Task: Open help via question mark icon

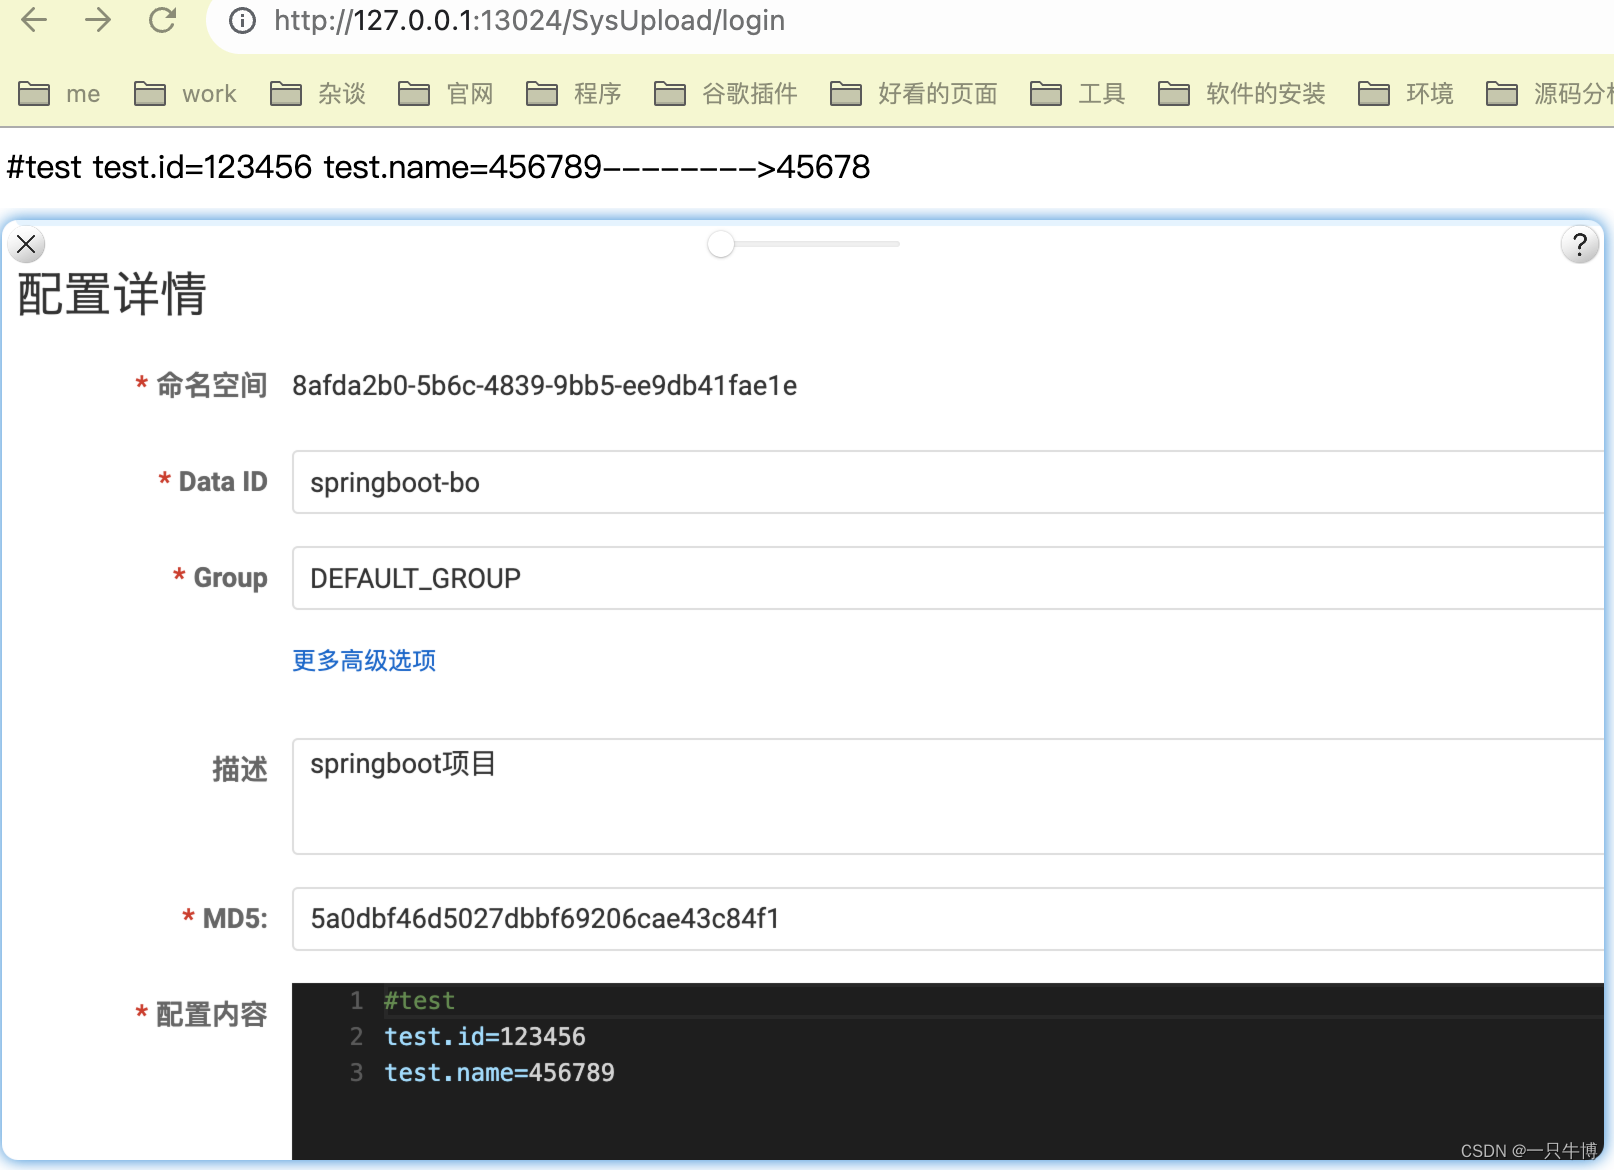Action: point(1579,244)
